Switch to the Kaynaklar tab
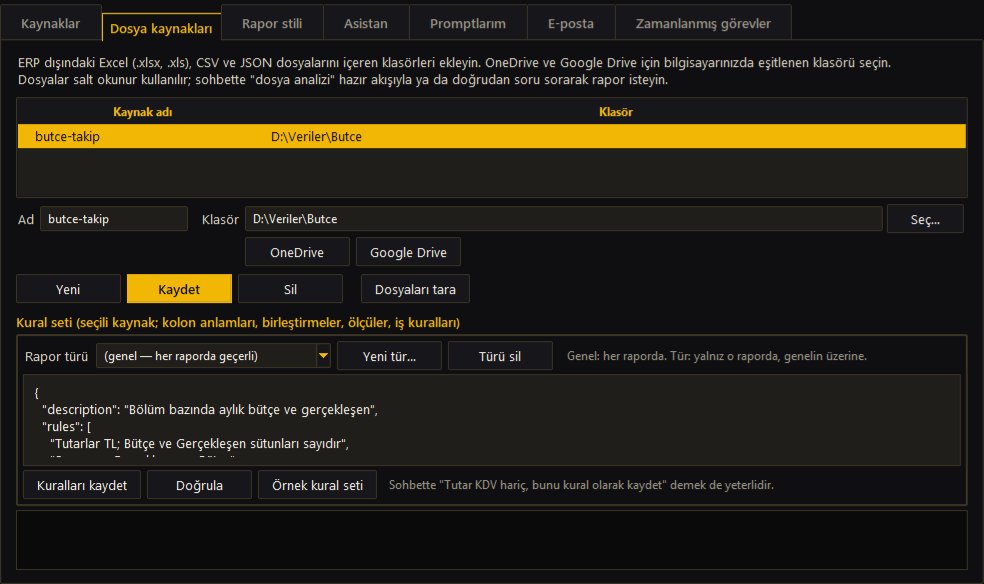This screenshot has width=984, height=584. [x=50, y=23]
